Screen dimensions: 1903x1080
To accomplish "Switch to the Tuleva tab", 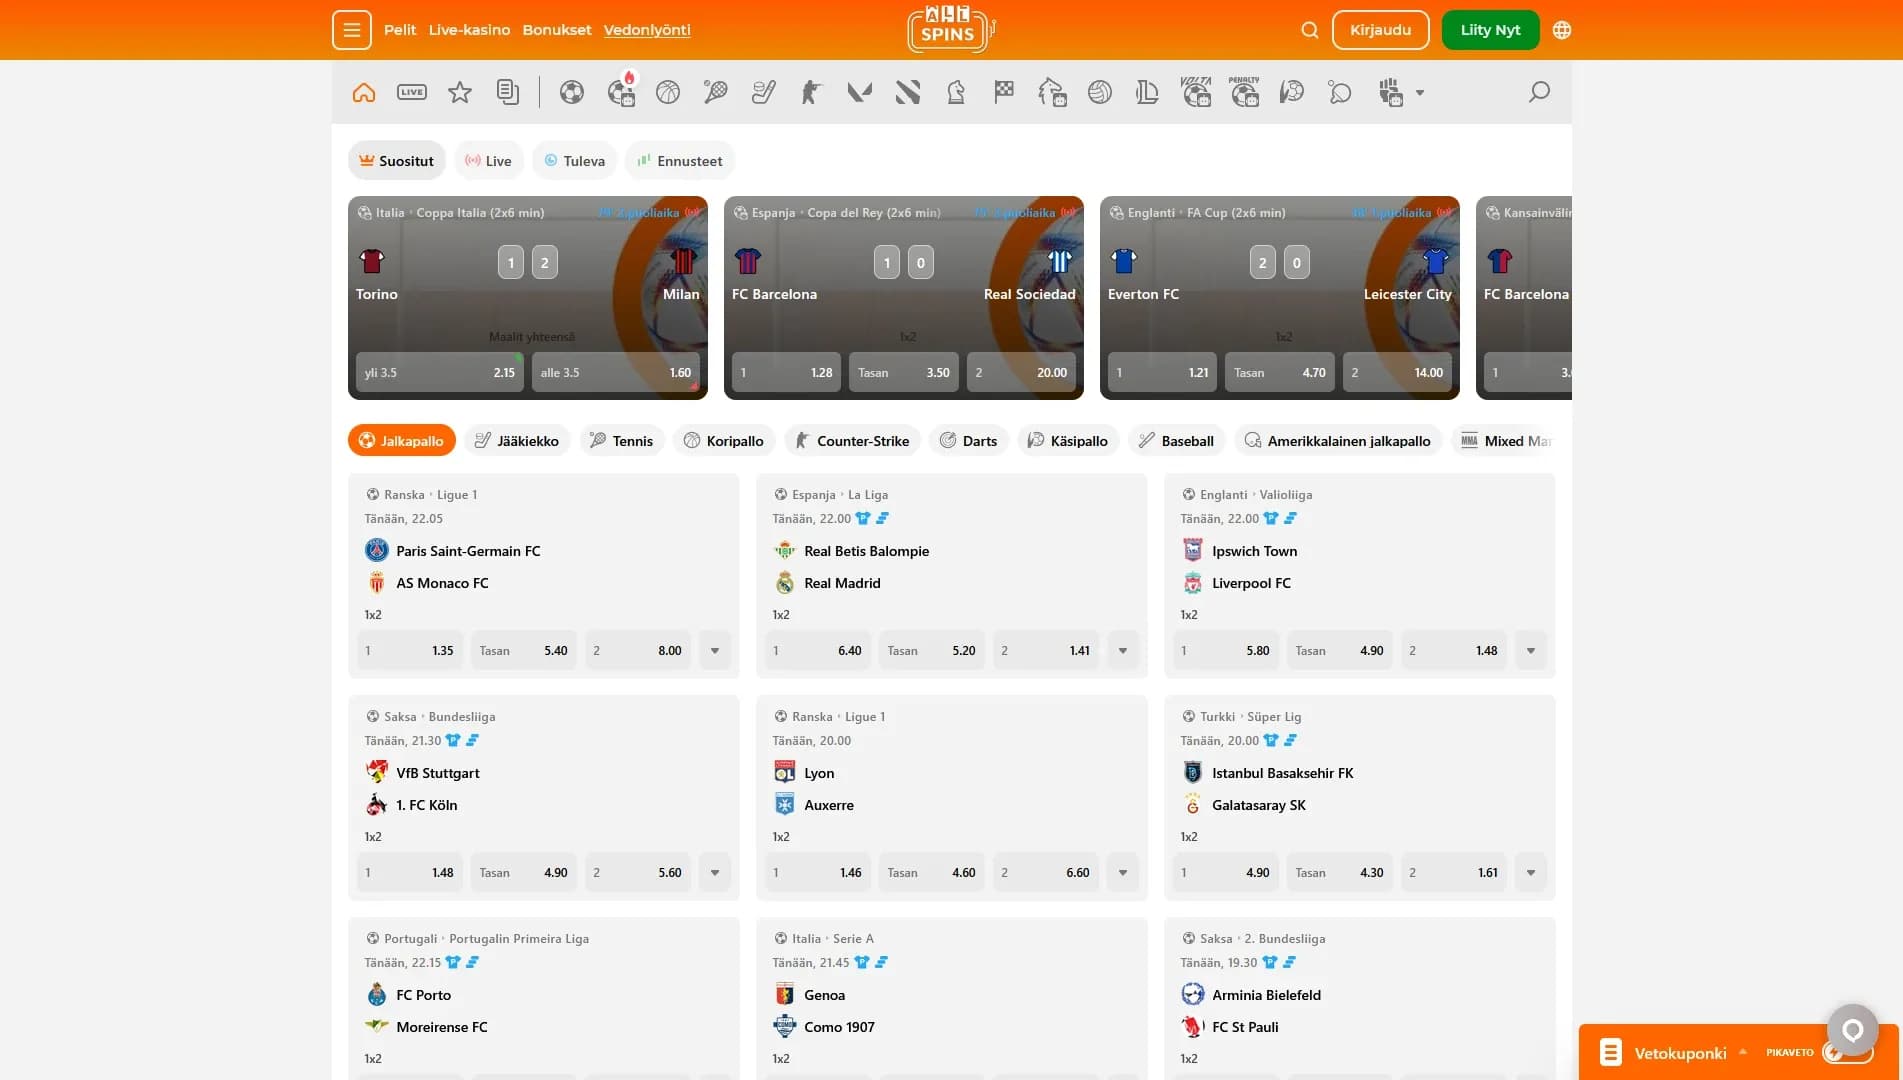I will click(x=575, y=161).
